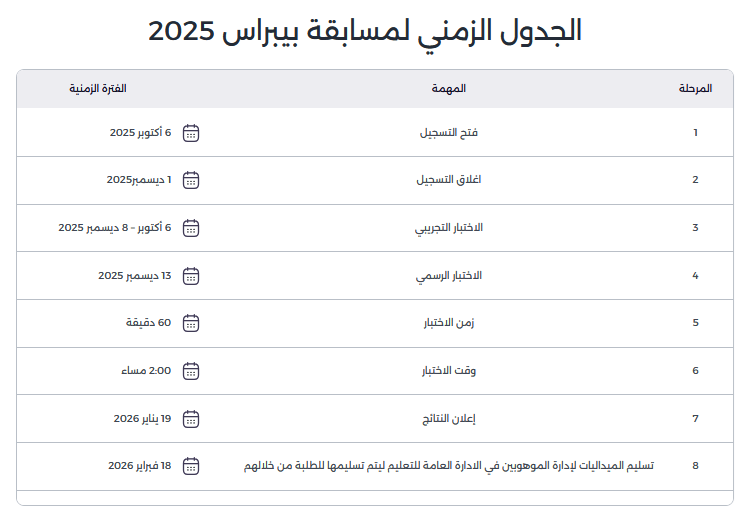Click the page title الجدول الزمني لمسابقة بيبراس 2025
Screen dimensions: 748x518
[365, 31]
